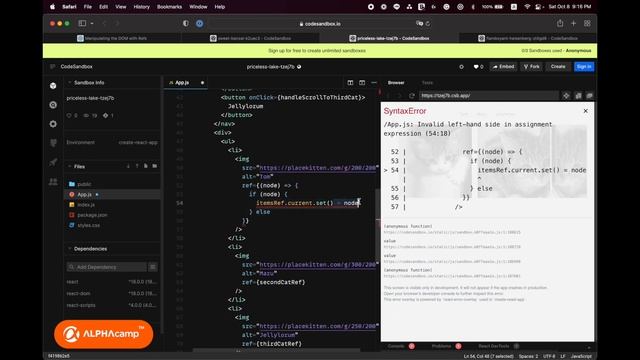Select index.js in the file tree
Viewport: 640px width, 360px height.
(x=86, y=204)
